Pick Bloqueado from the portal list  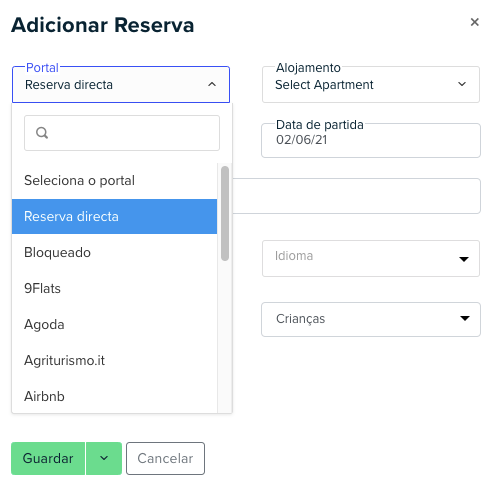114,252
